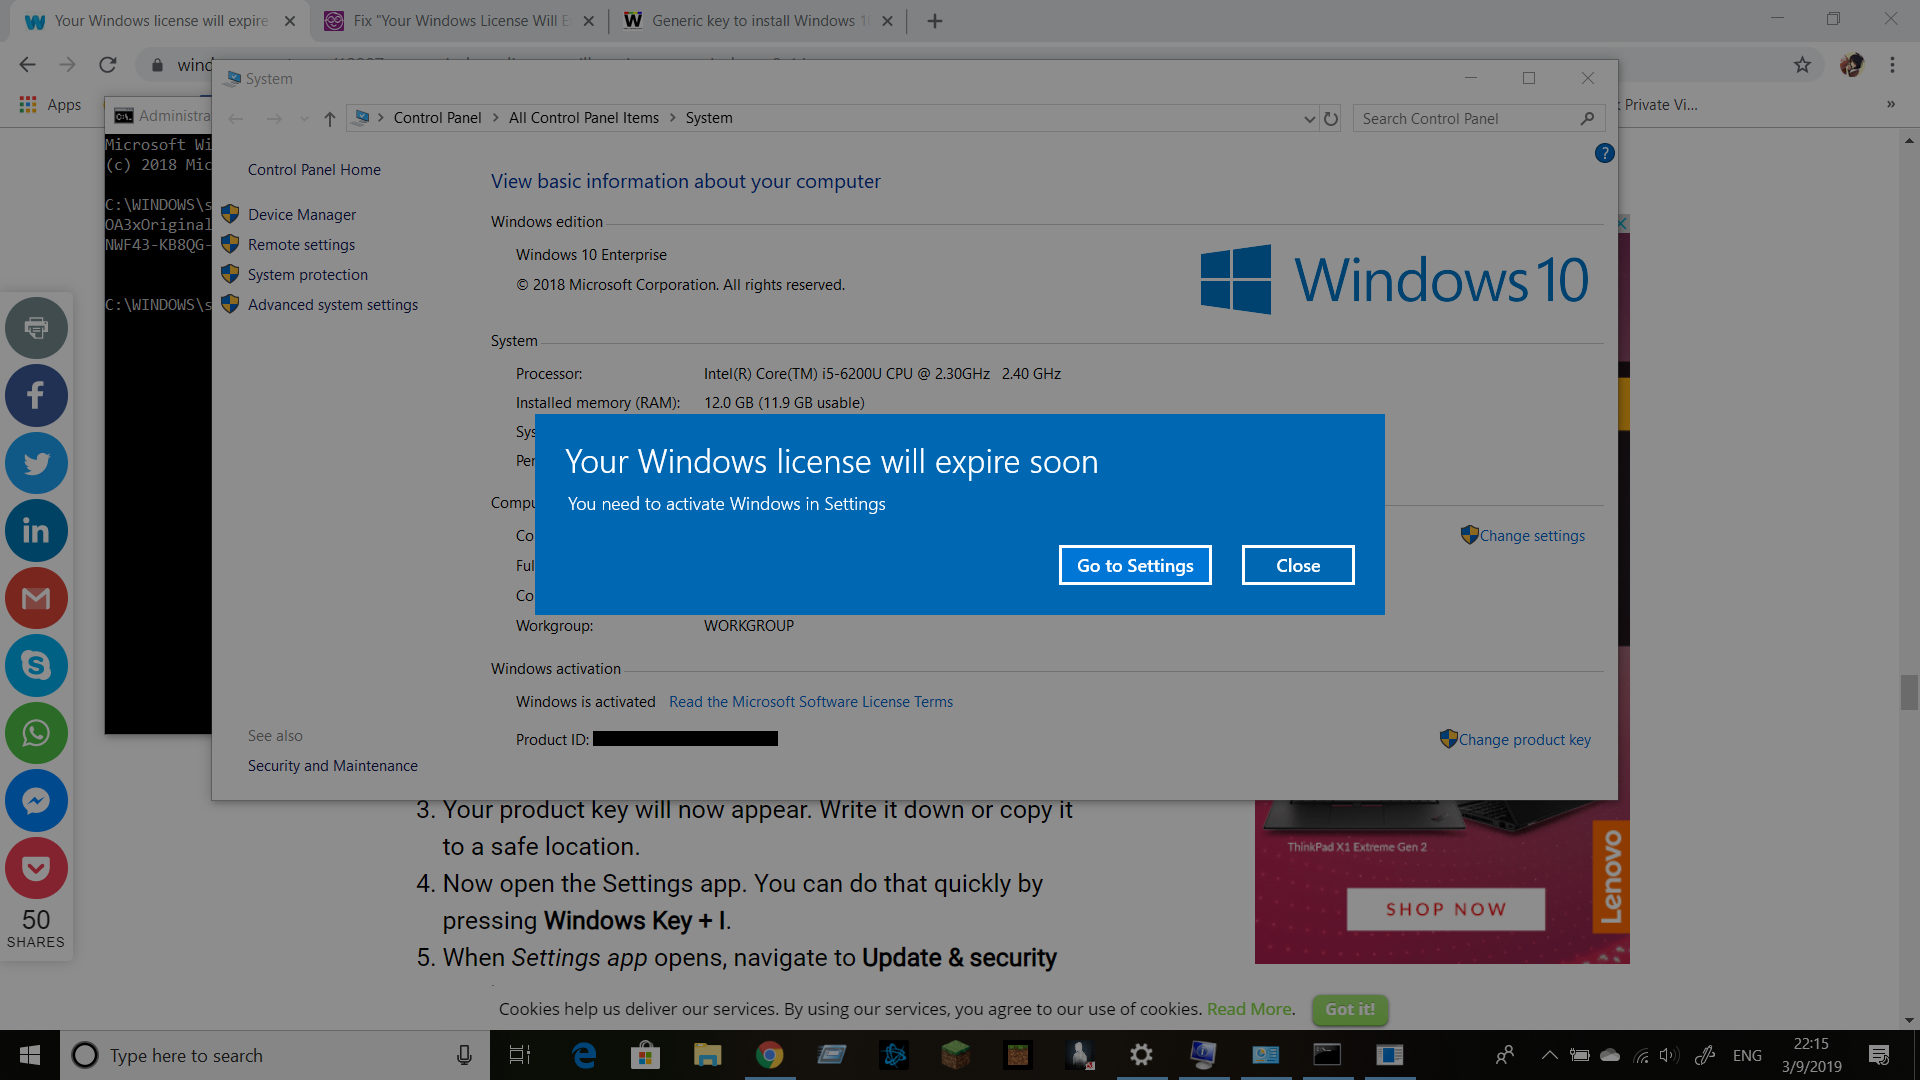Save the article to Pocket
The width and height of the screenshot is (1920, 1080).
pyautogui.click(x=36, y=868)
